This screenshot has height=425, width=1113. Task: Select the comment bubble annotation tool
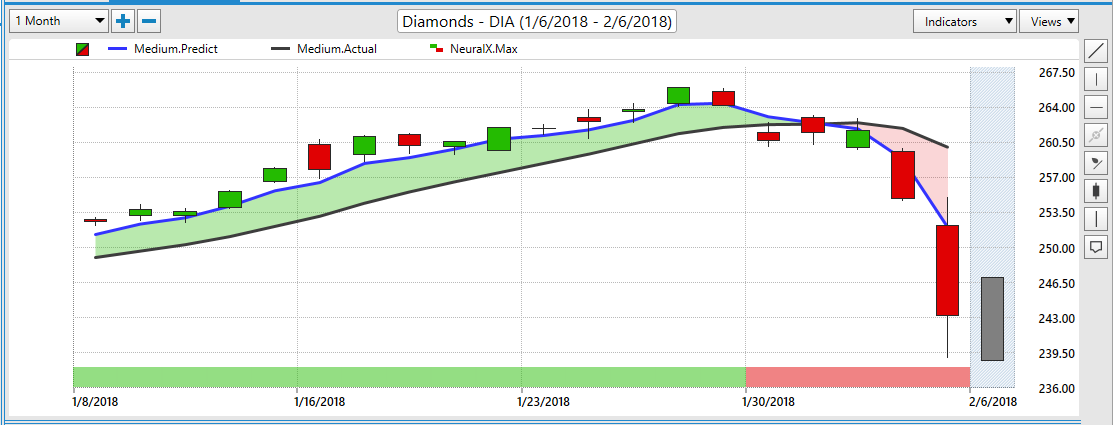pos(1097,246)
